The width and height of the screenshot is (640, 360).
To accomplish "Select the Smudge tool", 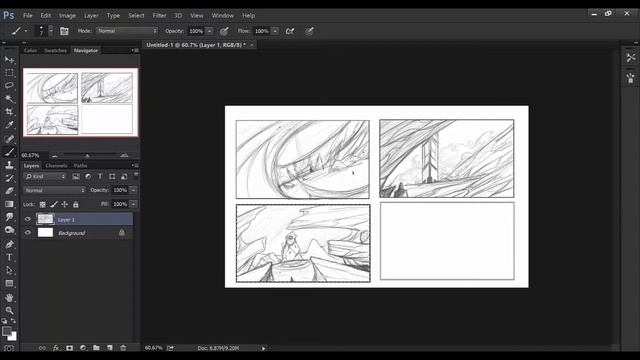I will click(9, 217).
